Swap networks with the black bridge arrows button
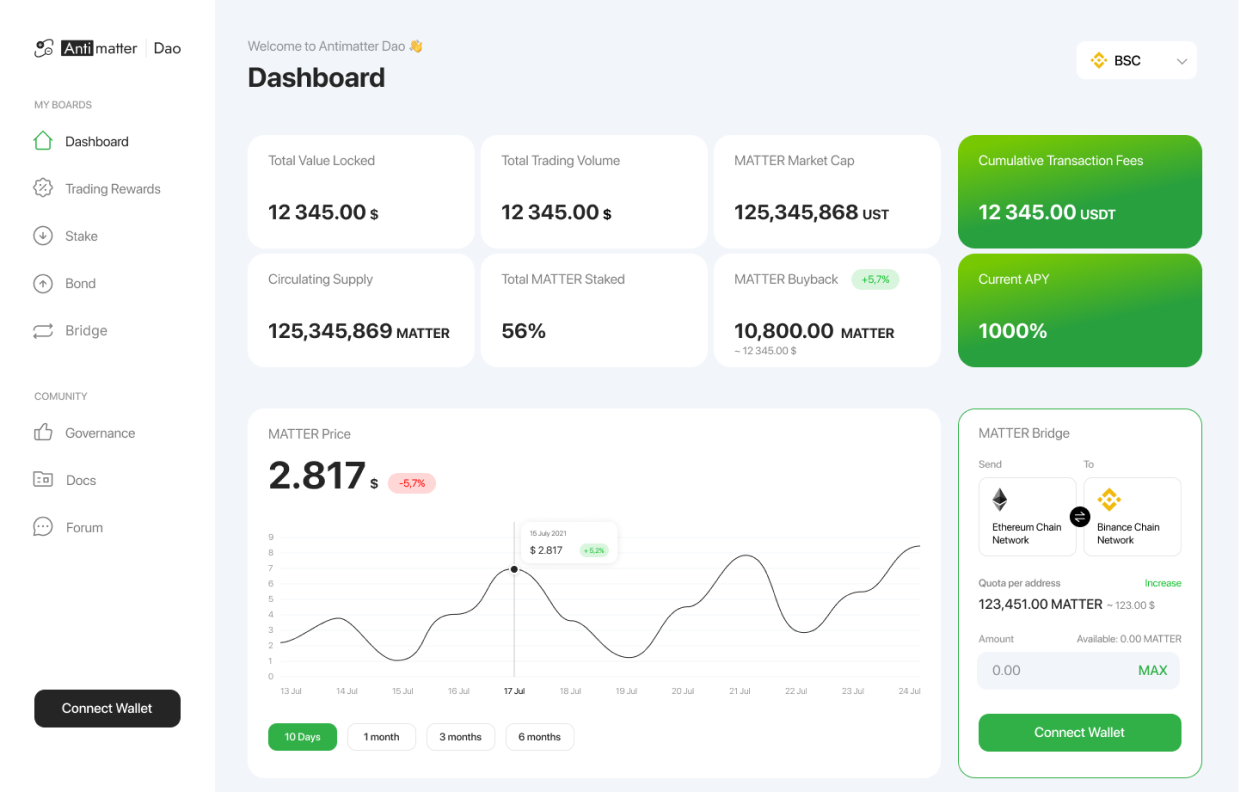 (1080, 516)
